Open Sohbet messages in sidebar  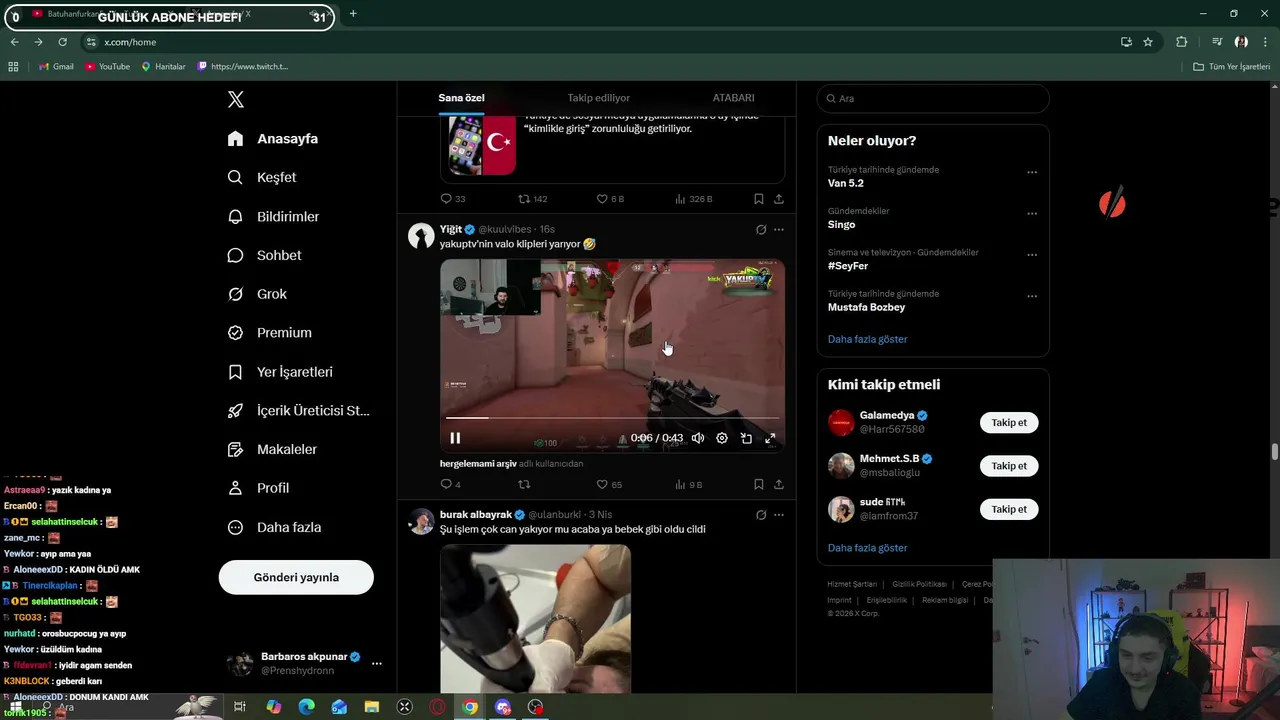264,255
